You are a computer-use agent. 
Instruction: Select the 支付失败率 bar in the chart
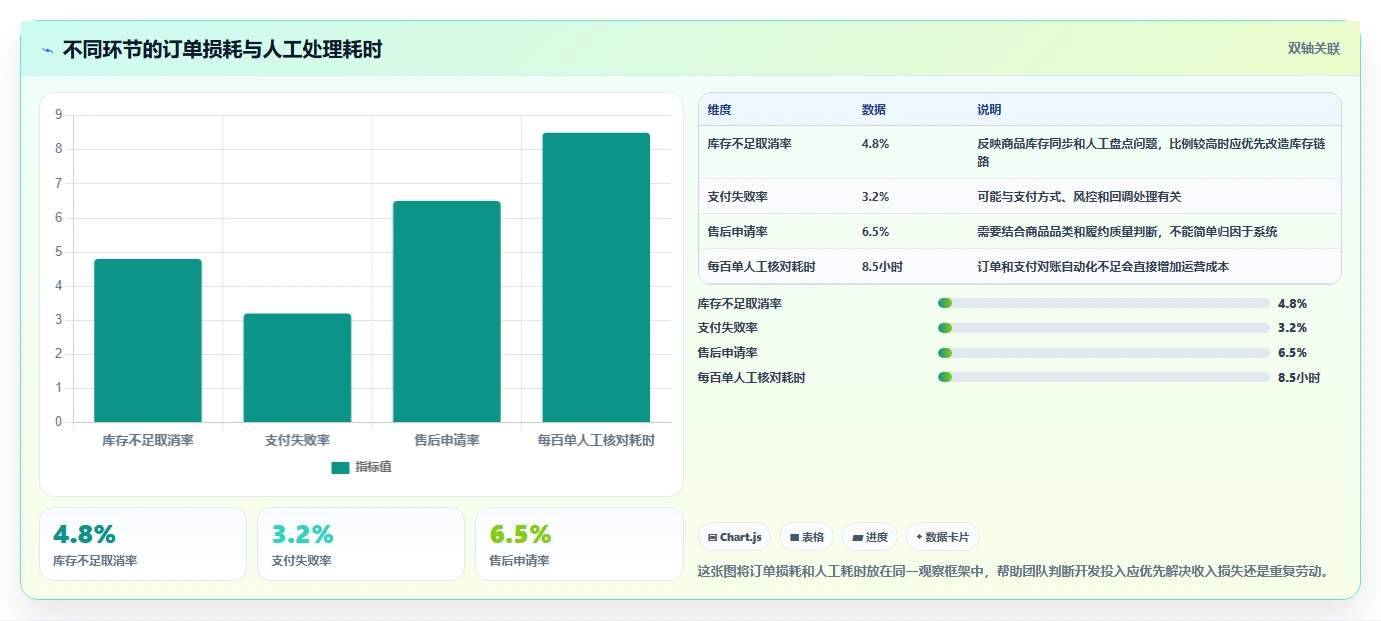tap(297, 368)
